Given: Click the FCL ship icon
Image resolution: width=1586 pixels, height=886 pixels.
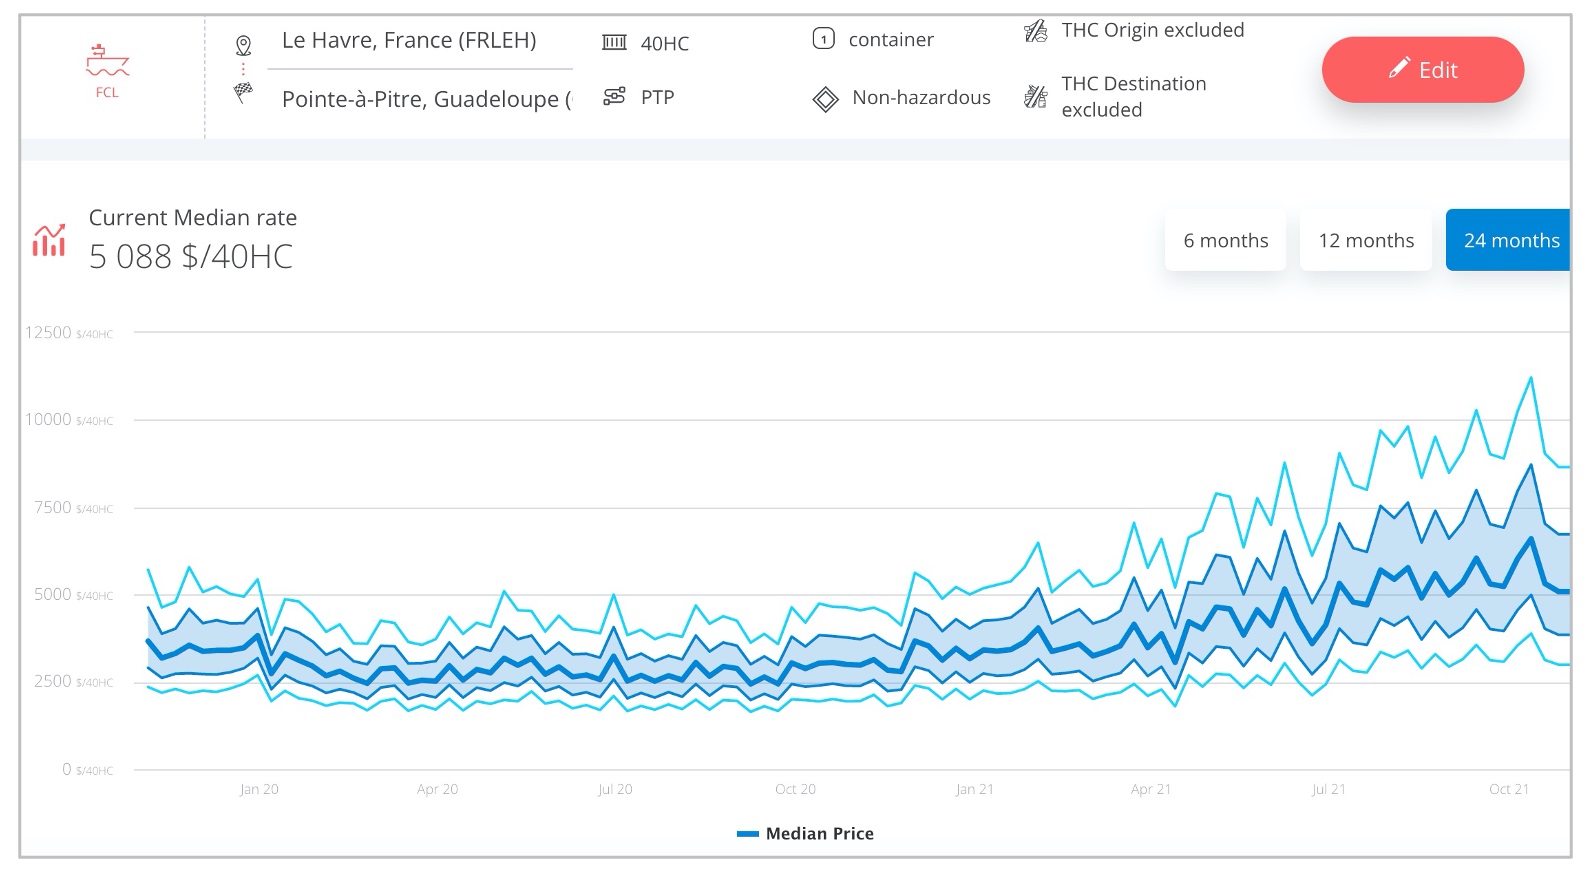Looking at the screenshot, I should 107,61.
